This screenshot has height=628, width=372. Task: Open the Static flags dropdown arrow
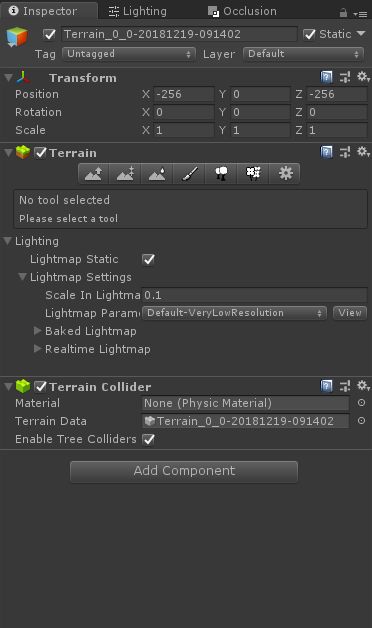(x=361, y=34)
